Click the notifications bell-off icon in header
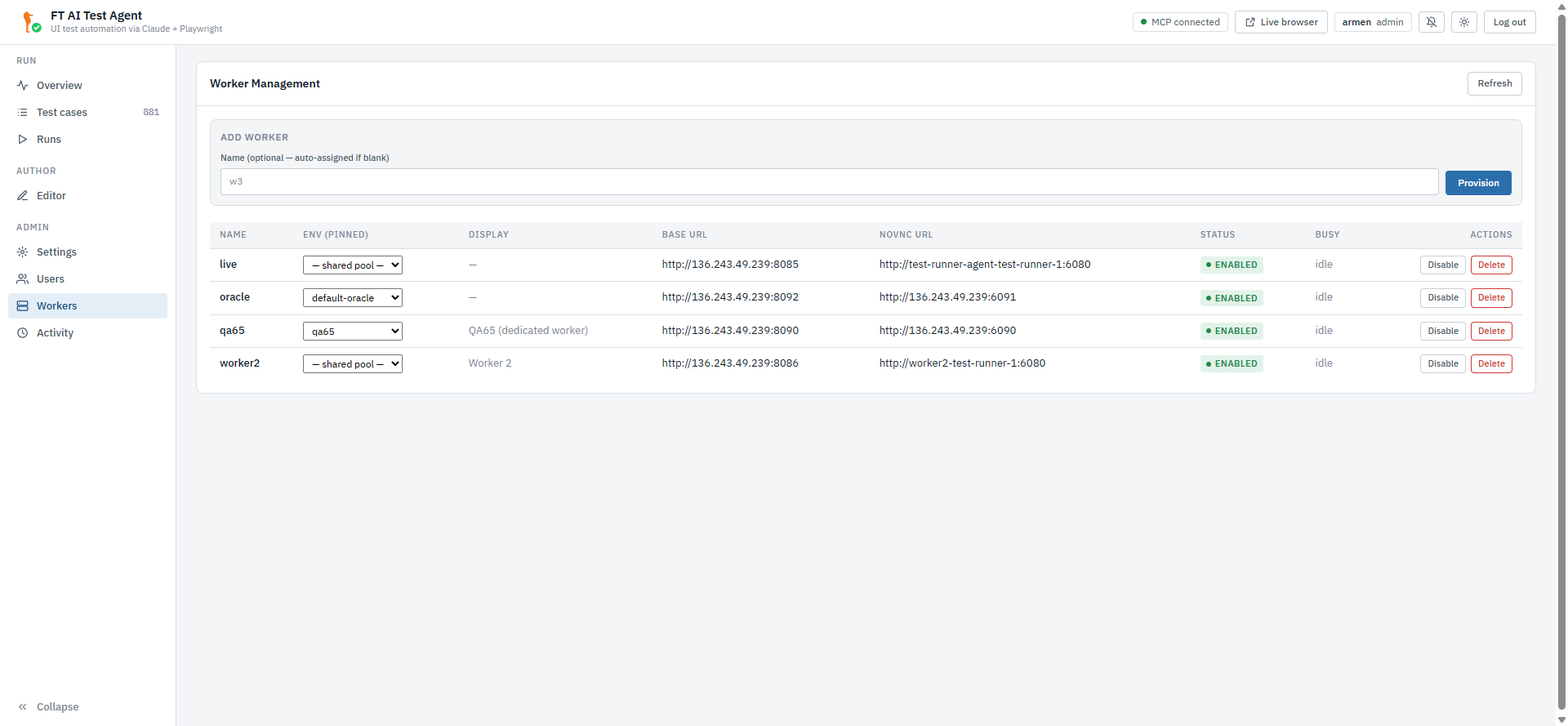The height and width of the screenshot is (726, 1568). point(1431,22)
